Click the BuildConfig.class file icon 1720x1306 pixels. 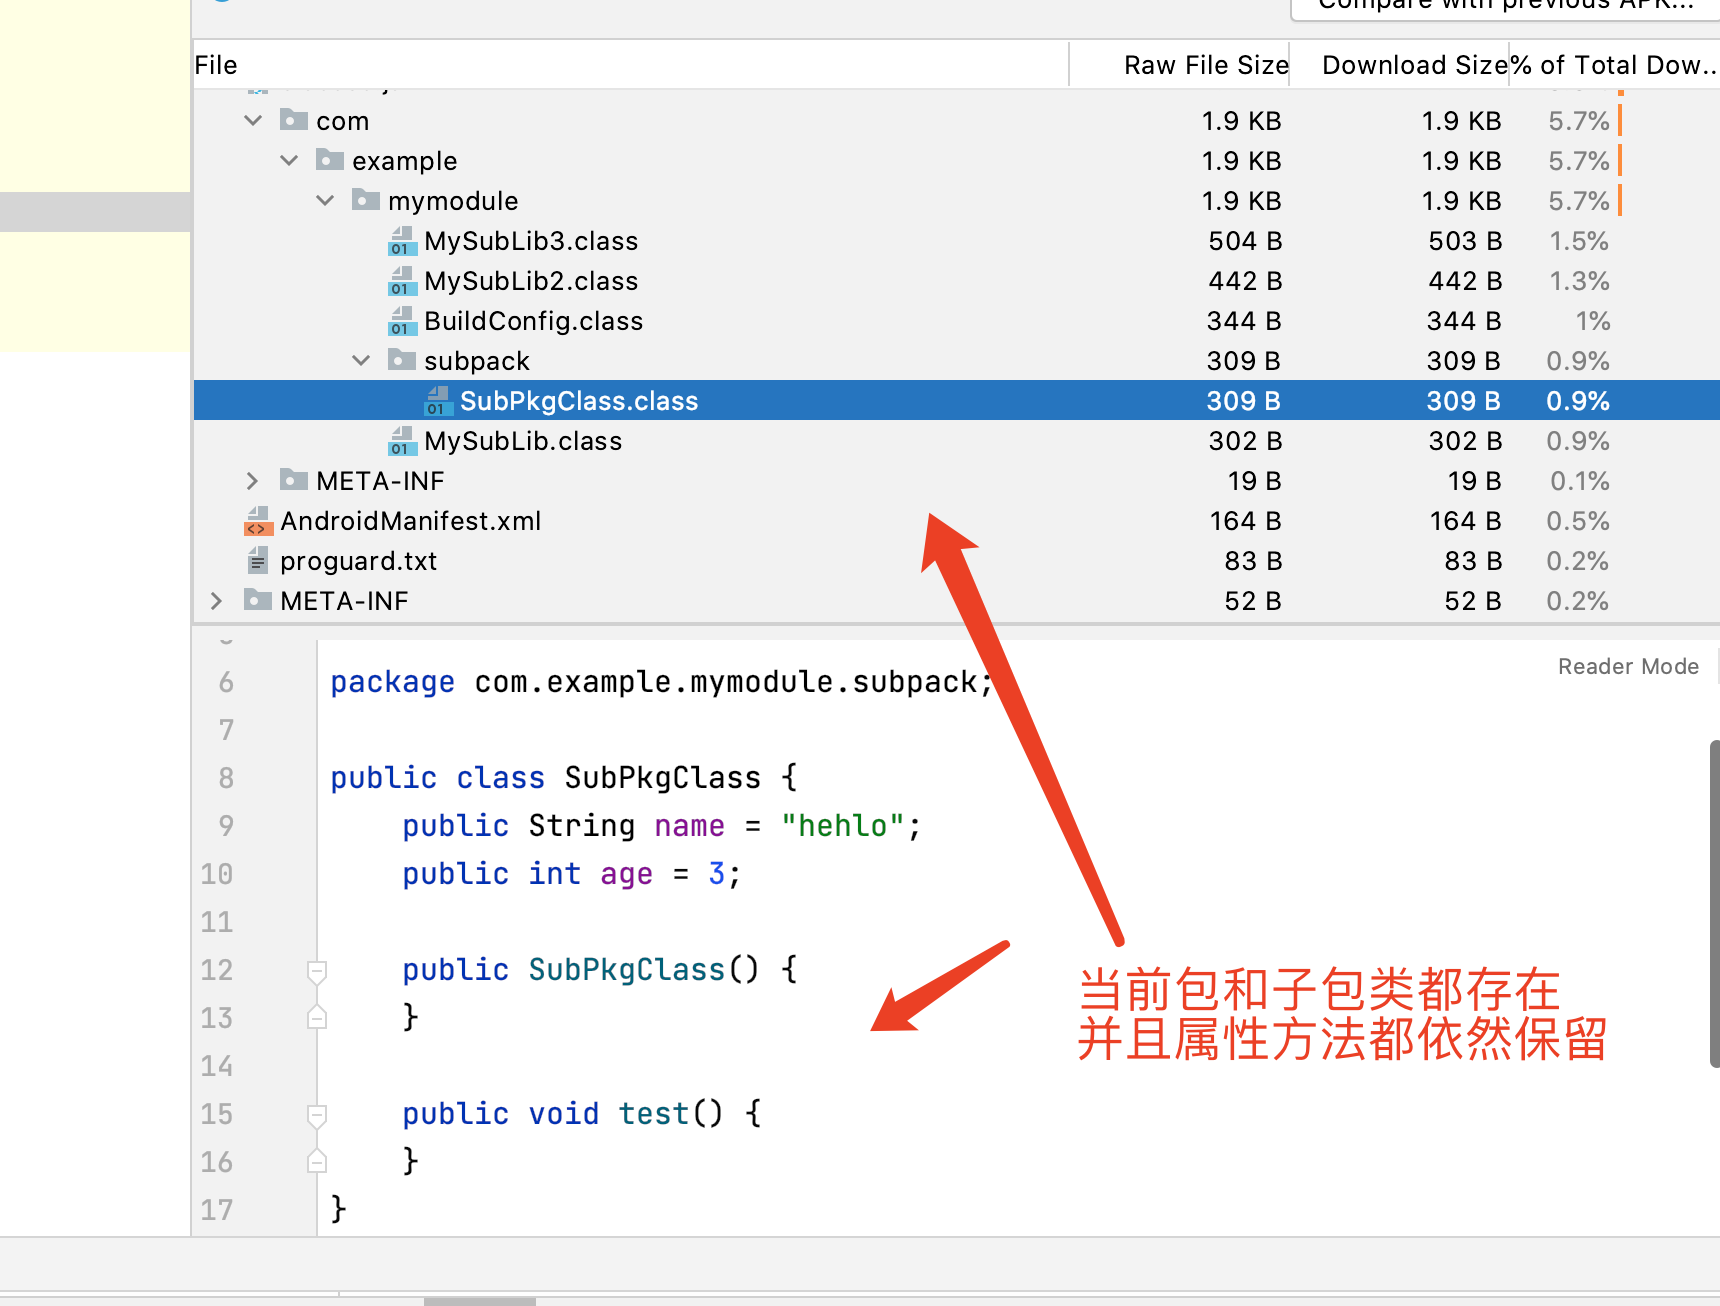tap(401, 321)
